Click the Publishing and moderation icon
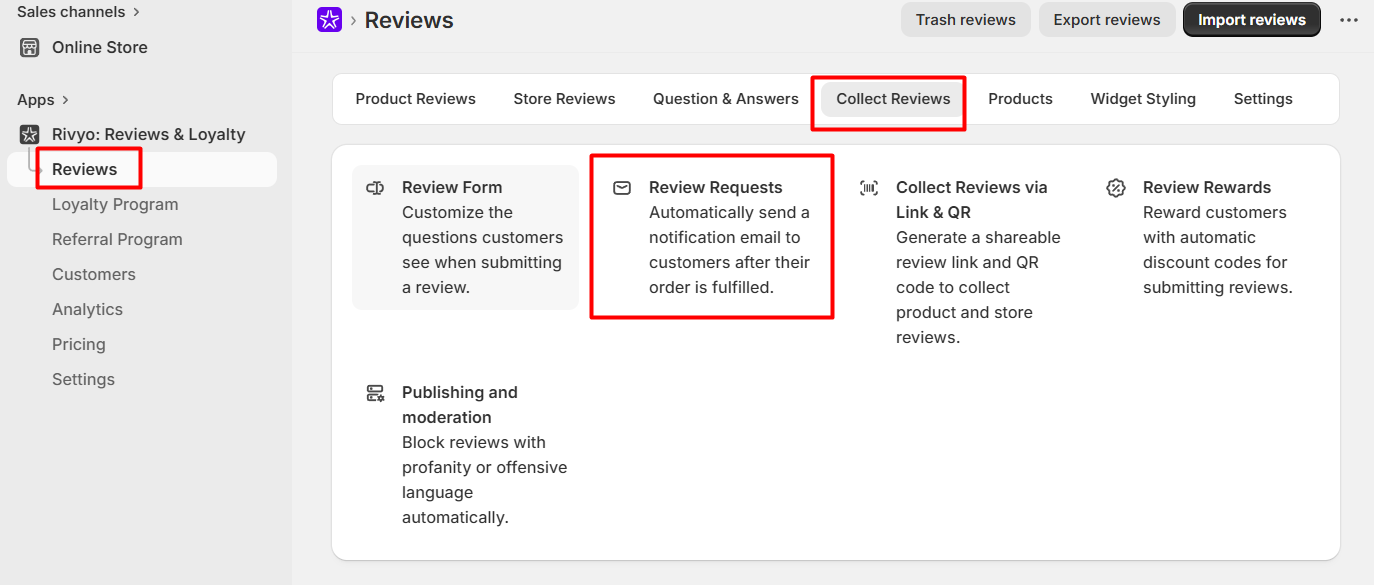This screenshot has width=1374, height=585. [x=375, y=393]
